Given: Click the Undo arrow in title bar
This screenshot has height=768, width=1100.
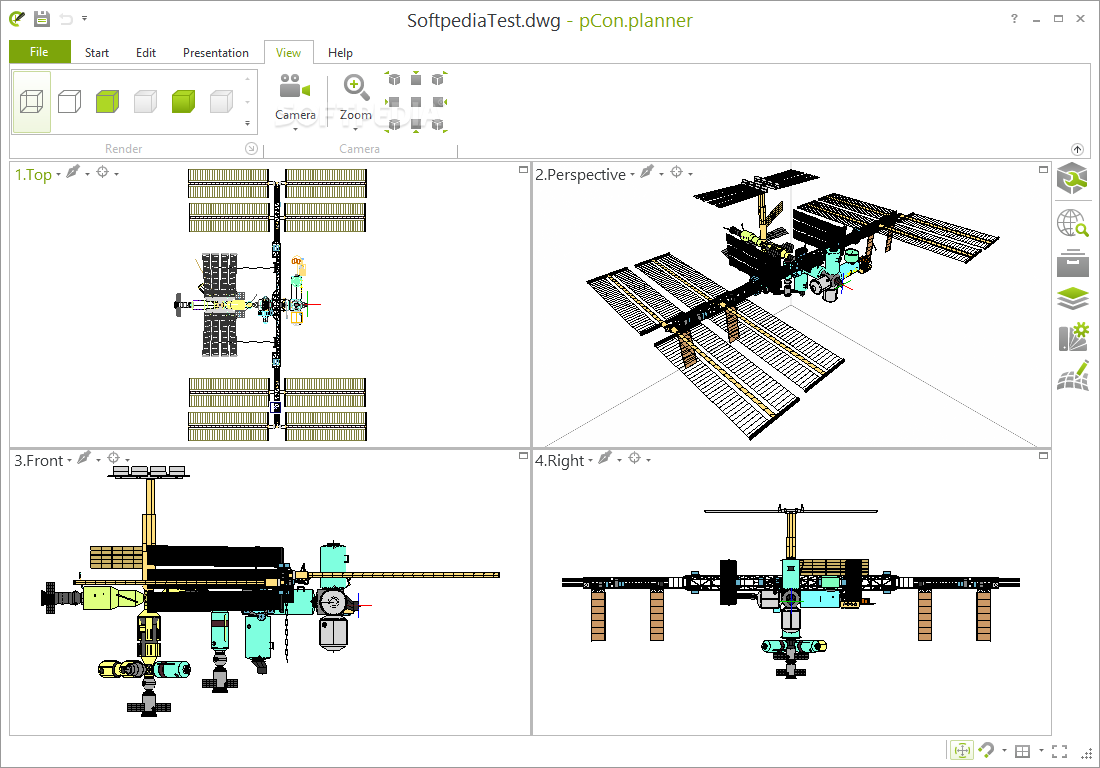Looking at the screenshot, I should [66, 19].
